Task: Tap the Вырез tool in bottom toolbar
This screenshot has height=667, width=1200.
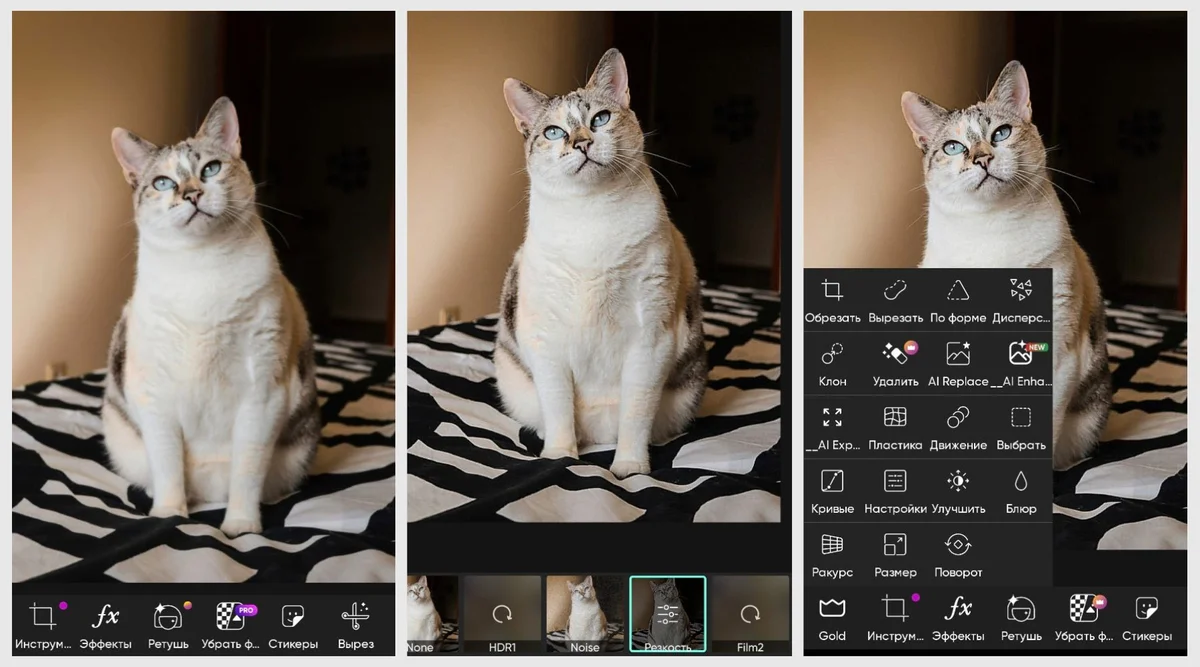Action: pos(356,624)
